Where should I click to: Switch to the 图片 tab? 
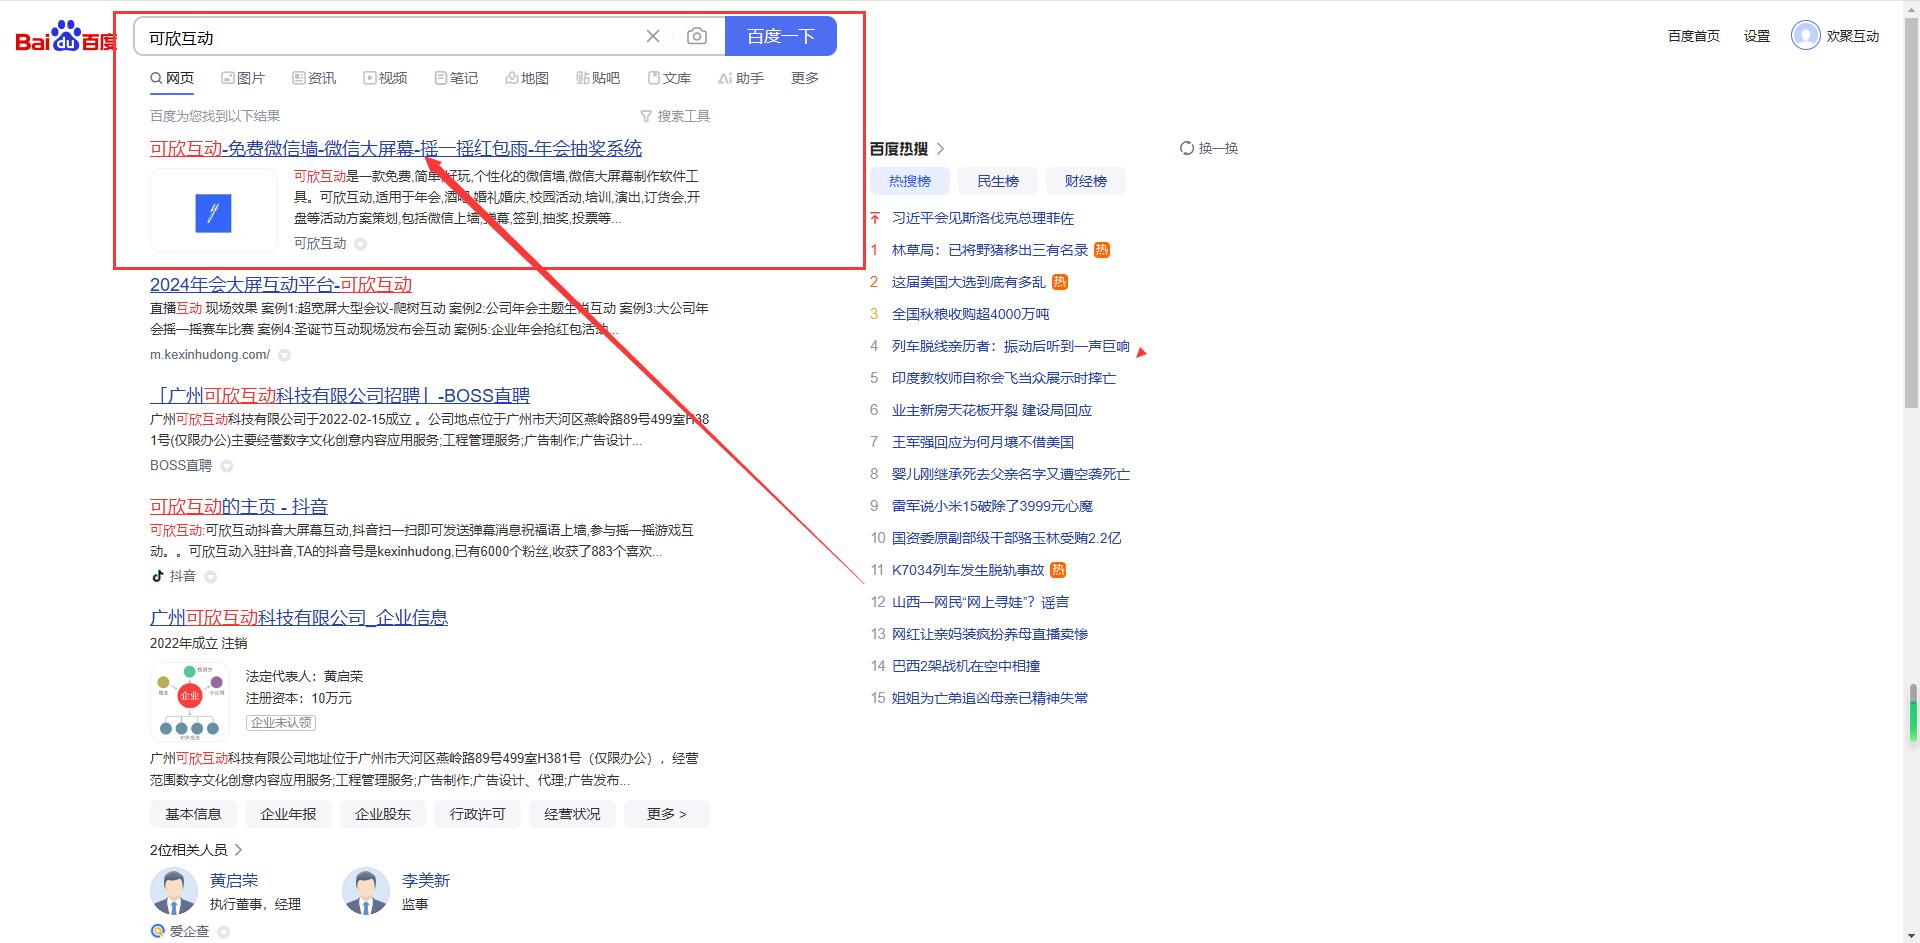click(243, 78)
